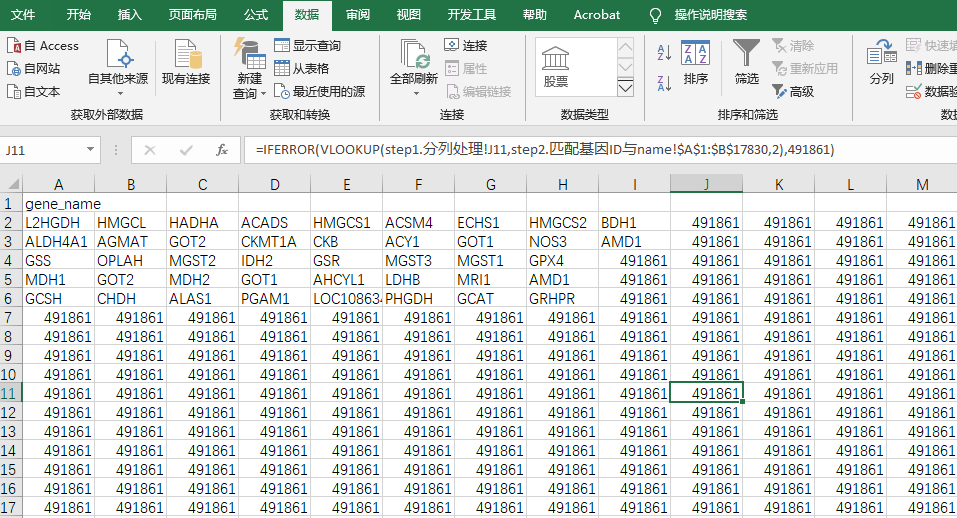This screenshot has height=518, width=957.
Task: Open 自其他来源 (from other sources) menu
Action: 118,67
